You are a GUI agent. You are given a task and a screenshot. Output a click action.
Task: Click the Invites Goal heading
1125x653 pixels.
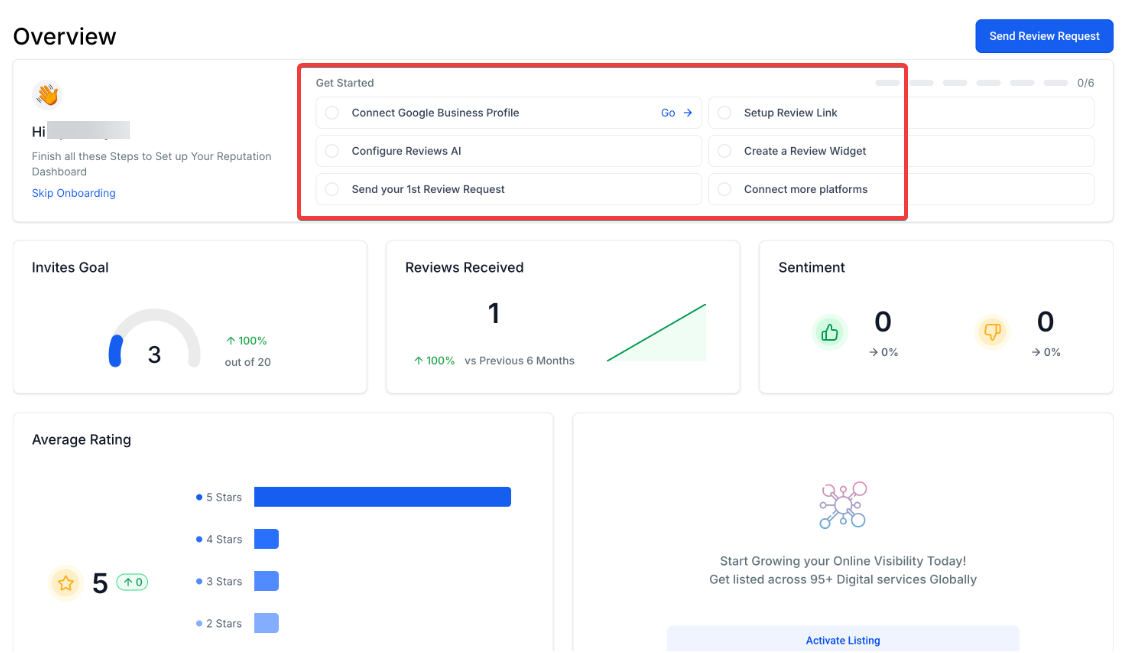pyautogui.click(x=70, y=268)
